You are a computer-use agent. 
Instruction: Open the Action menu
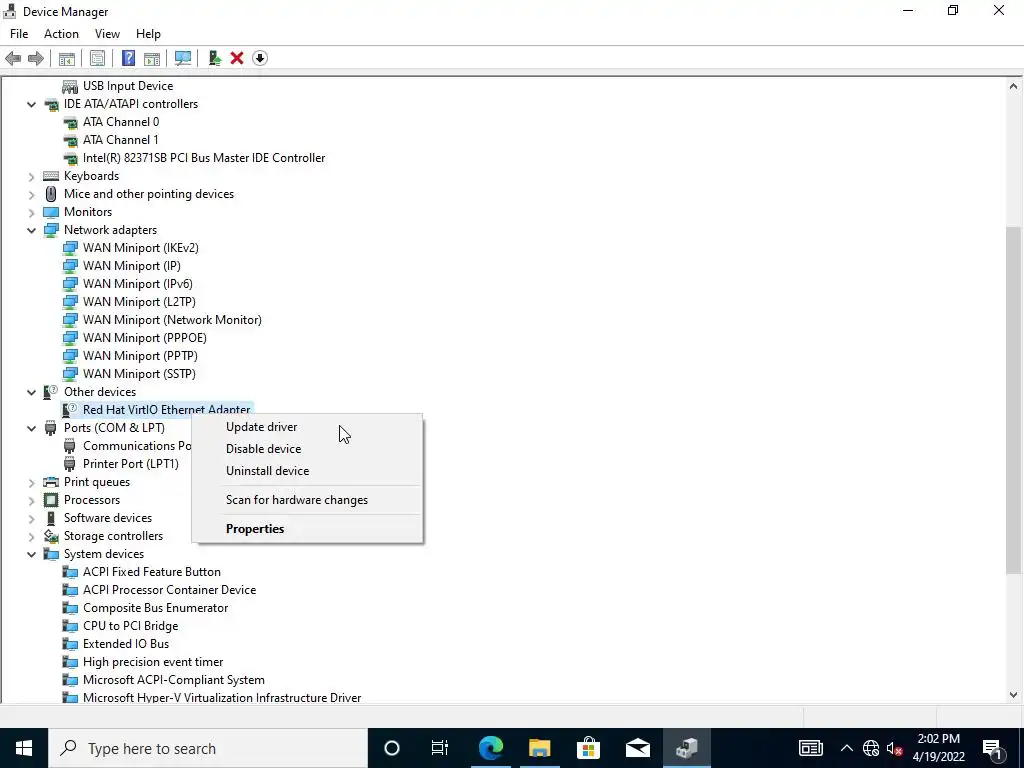[61, 34]
